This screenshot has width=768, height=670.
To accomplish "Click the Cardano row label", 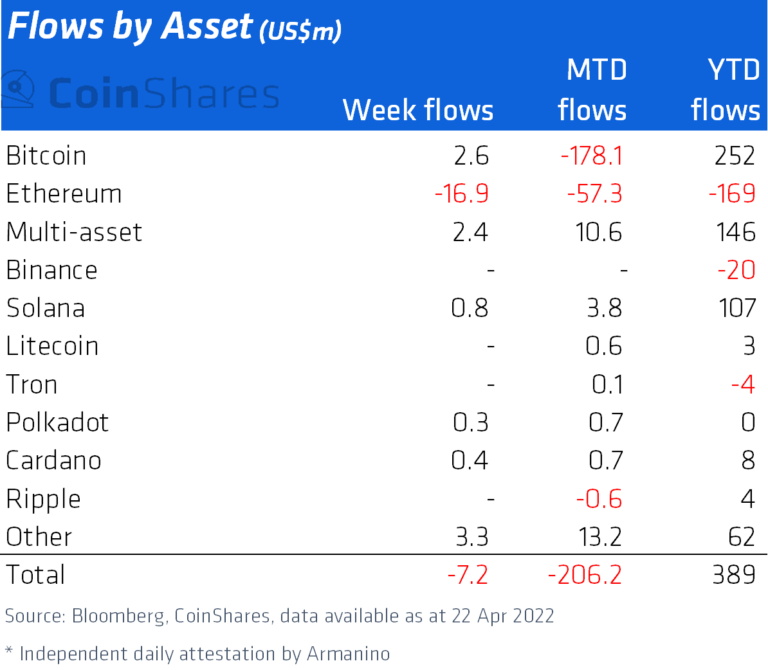I will [x=53, y=460].
